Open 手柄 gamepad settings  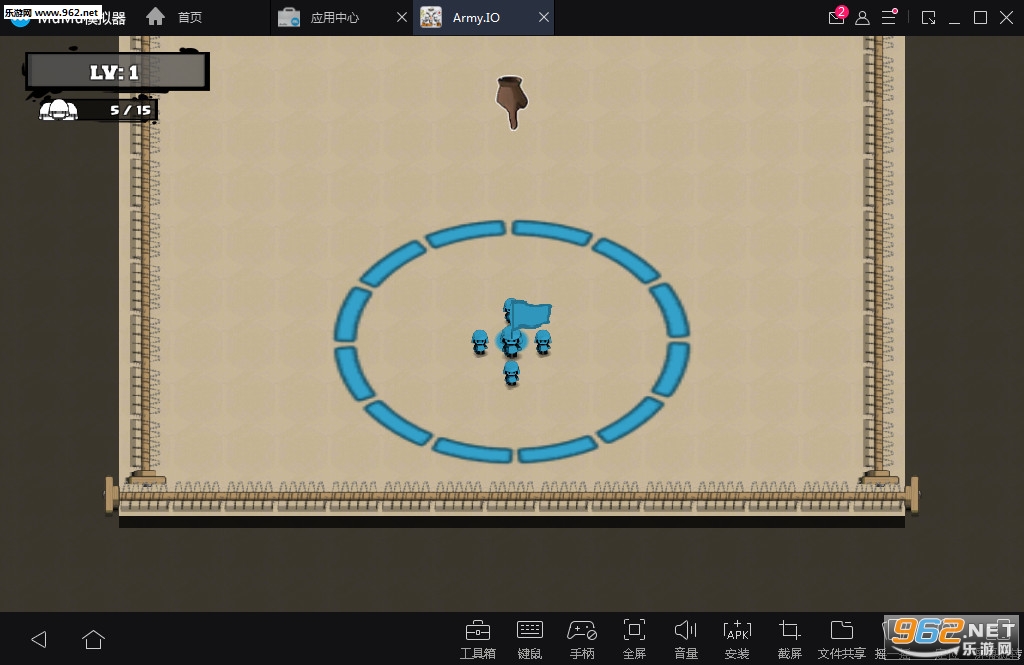pyautogui.click(x=582, y=640)
